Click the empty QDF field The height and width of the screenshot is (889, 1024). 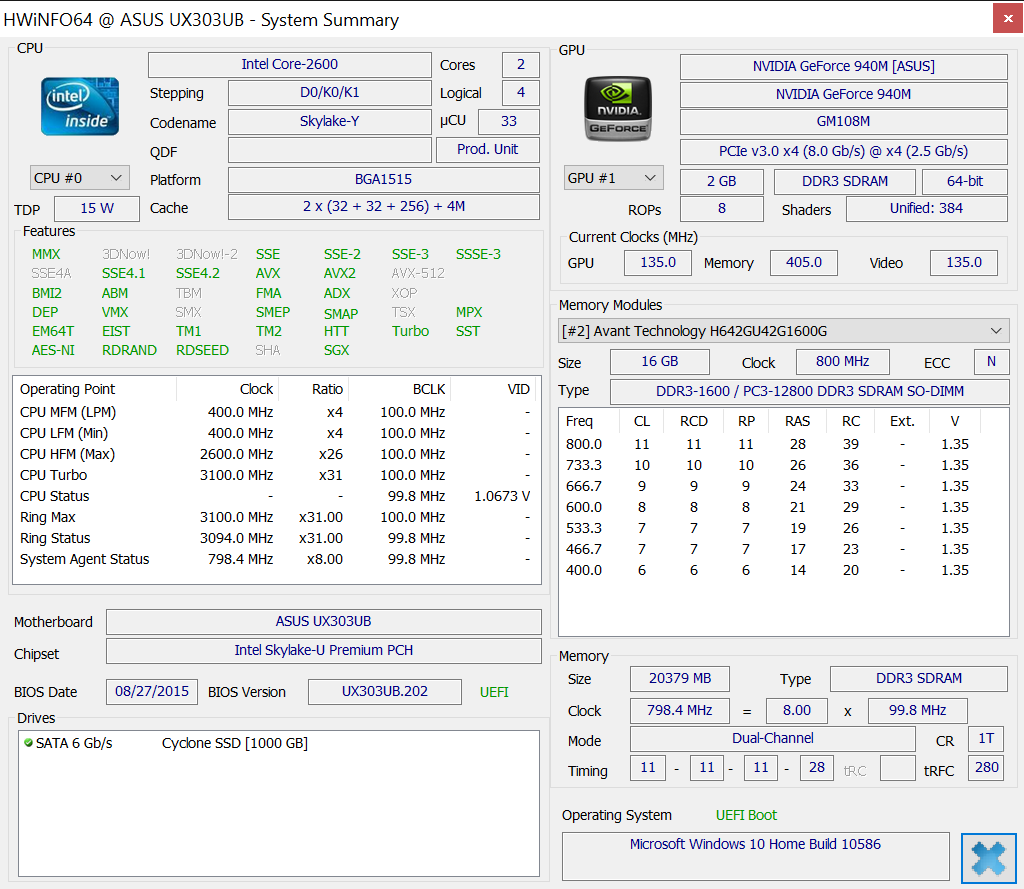click(330, 150)
